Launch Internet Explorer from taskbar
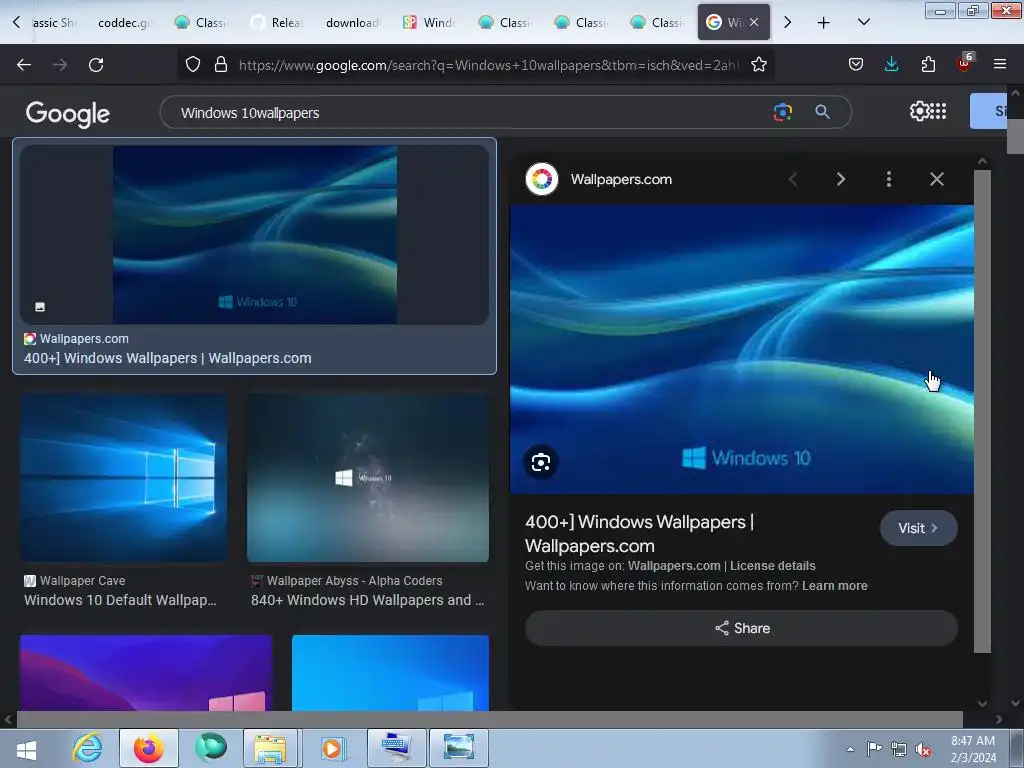 click(x=87, y=748)
